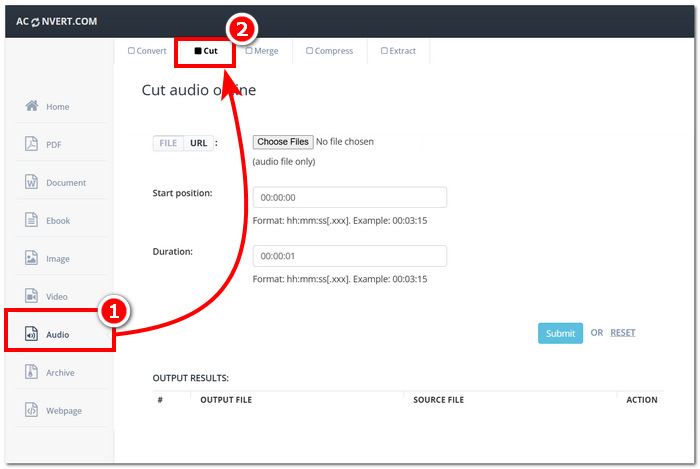
Task: Select FILE source toggle
Action: pyautogui.click(x=168, y=143)
